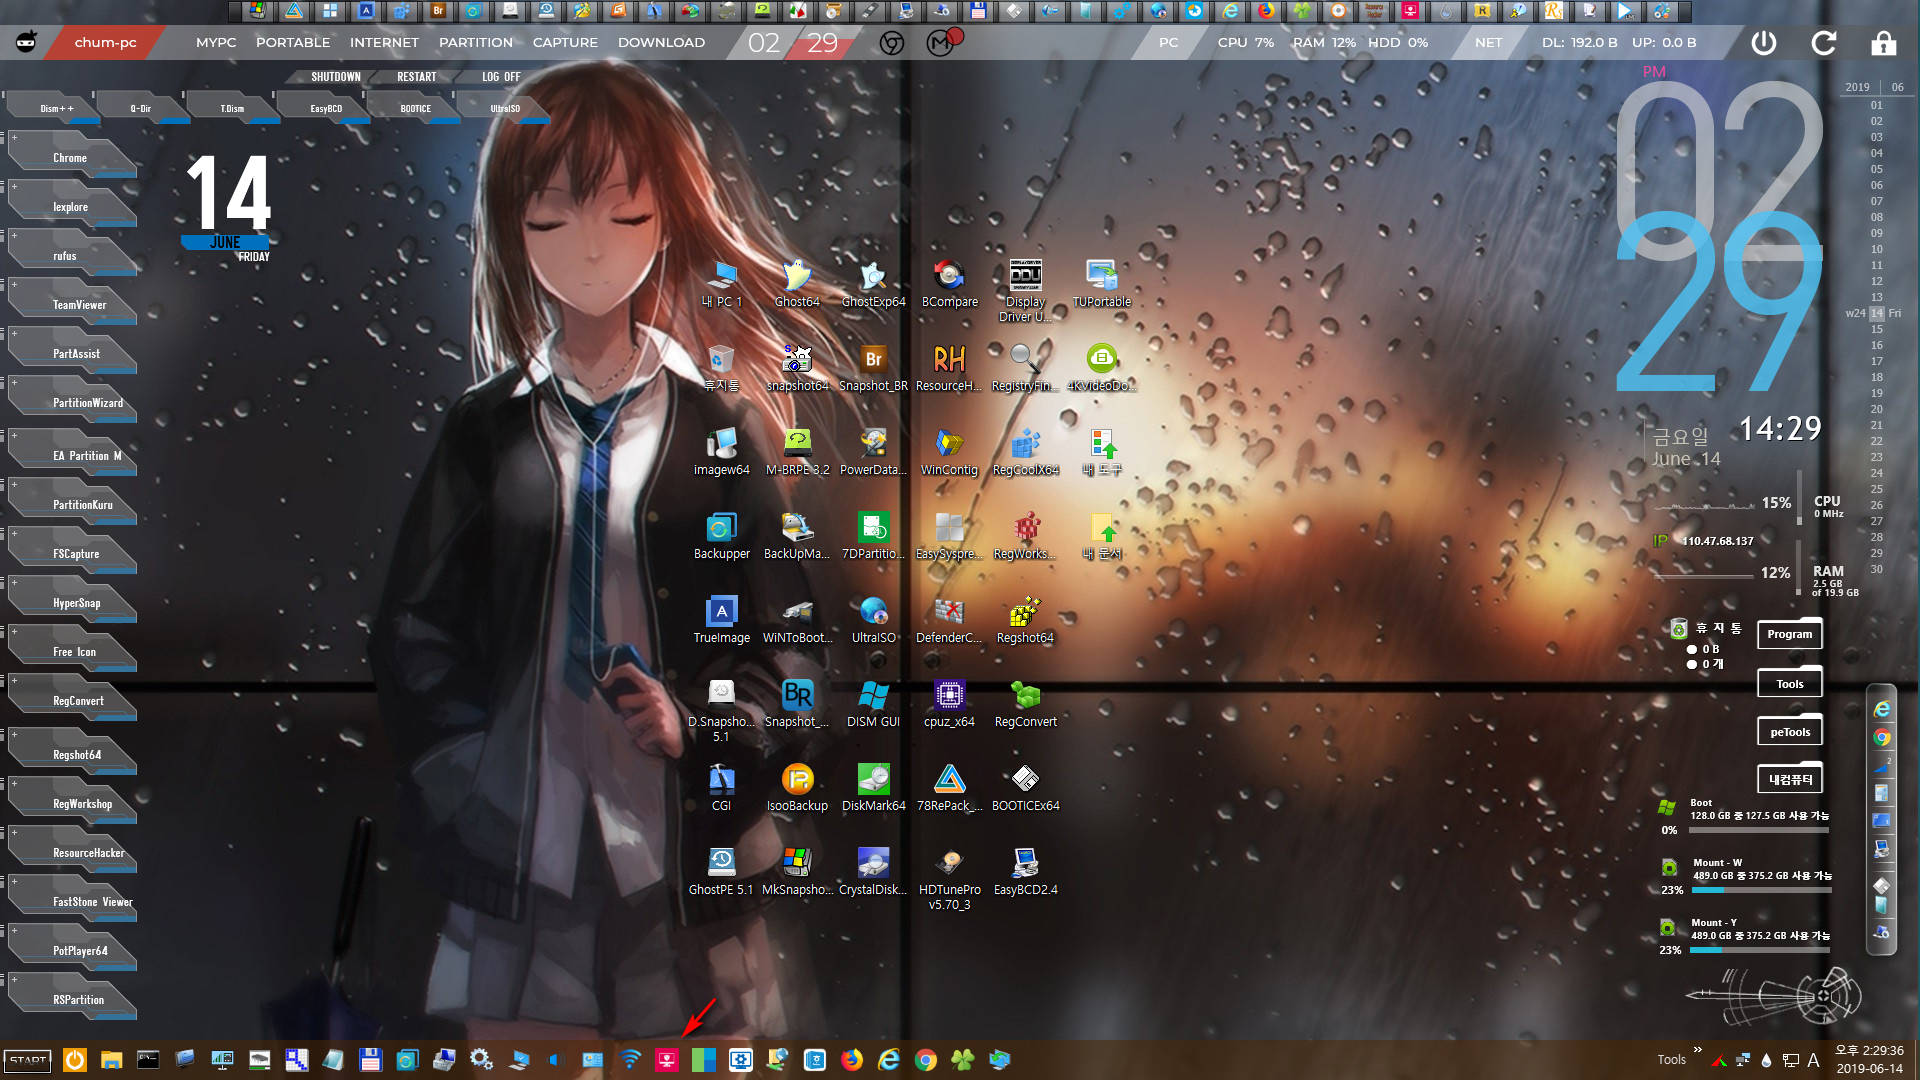
Task: Click the LOG OFF button
Action: (x=501, y=77)
